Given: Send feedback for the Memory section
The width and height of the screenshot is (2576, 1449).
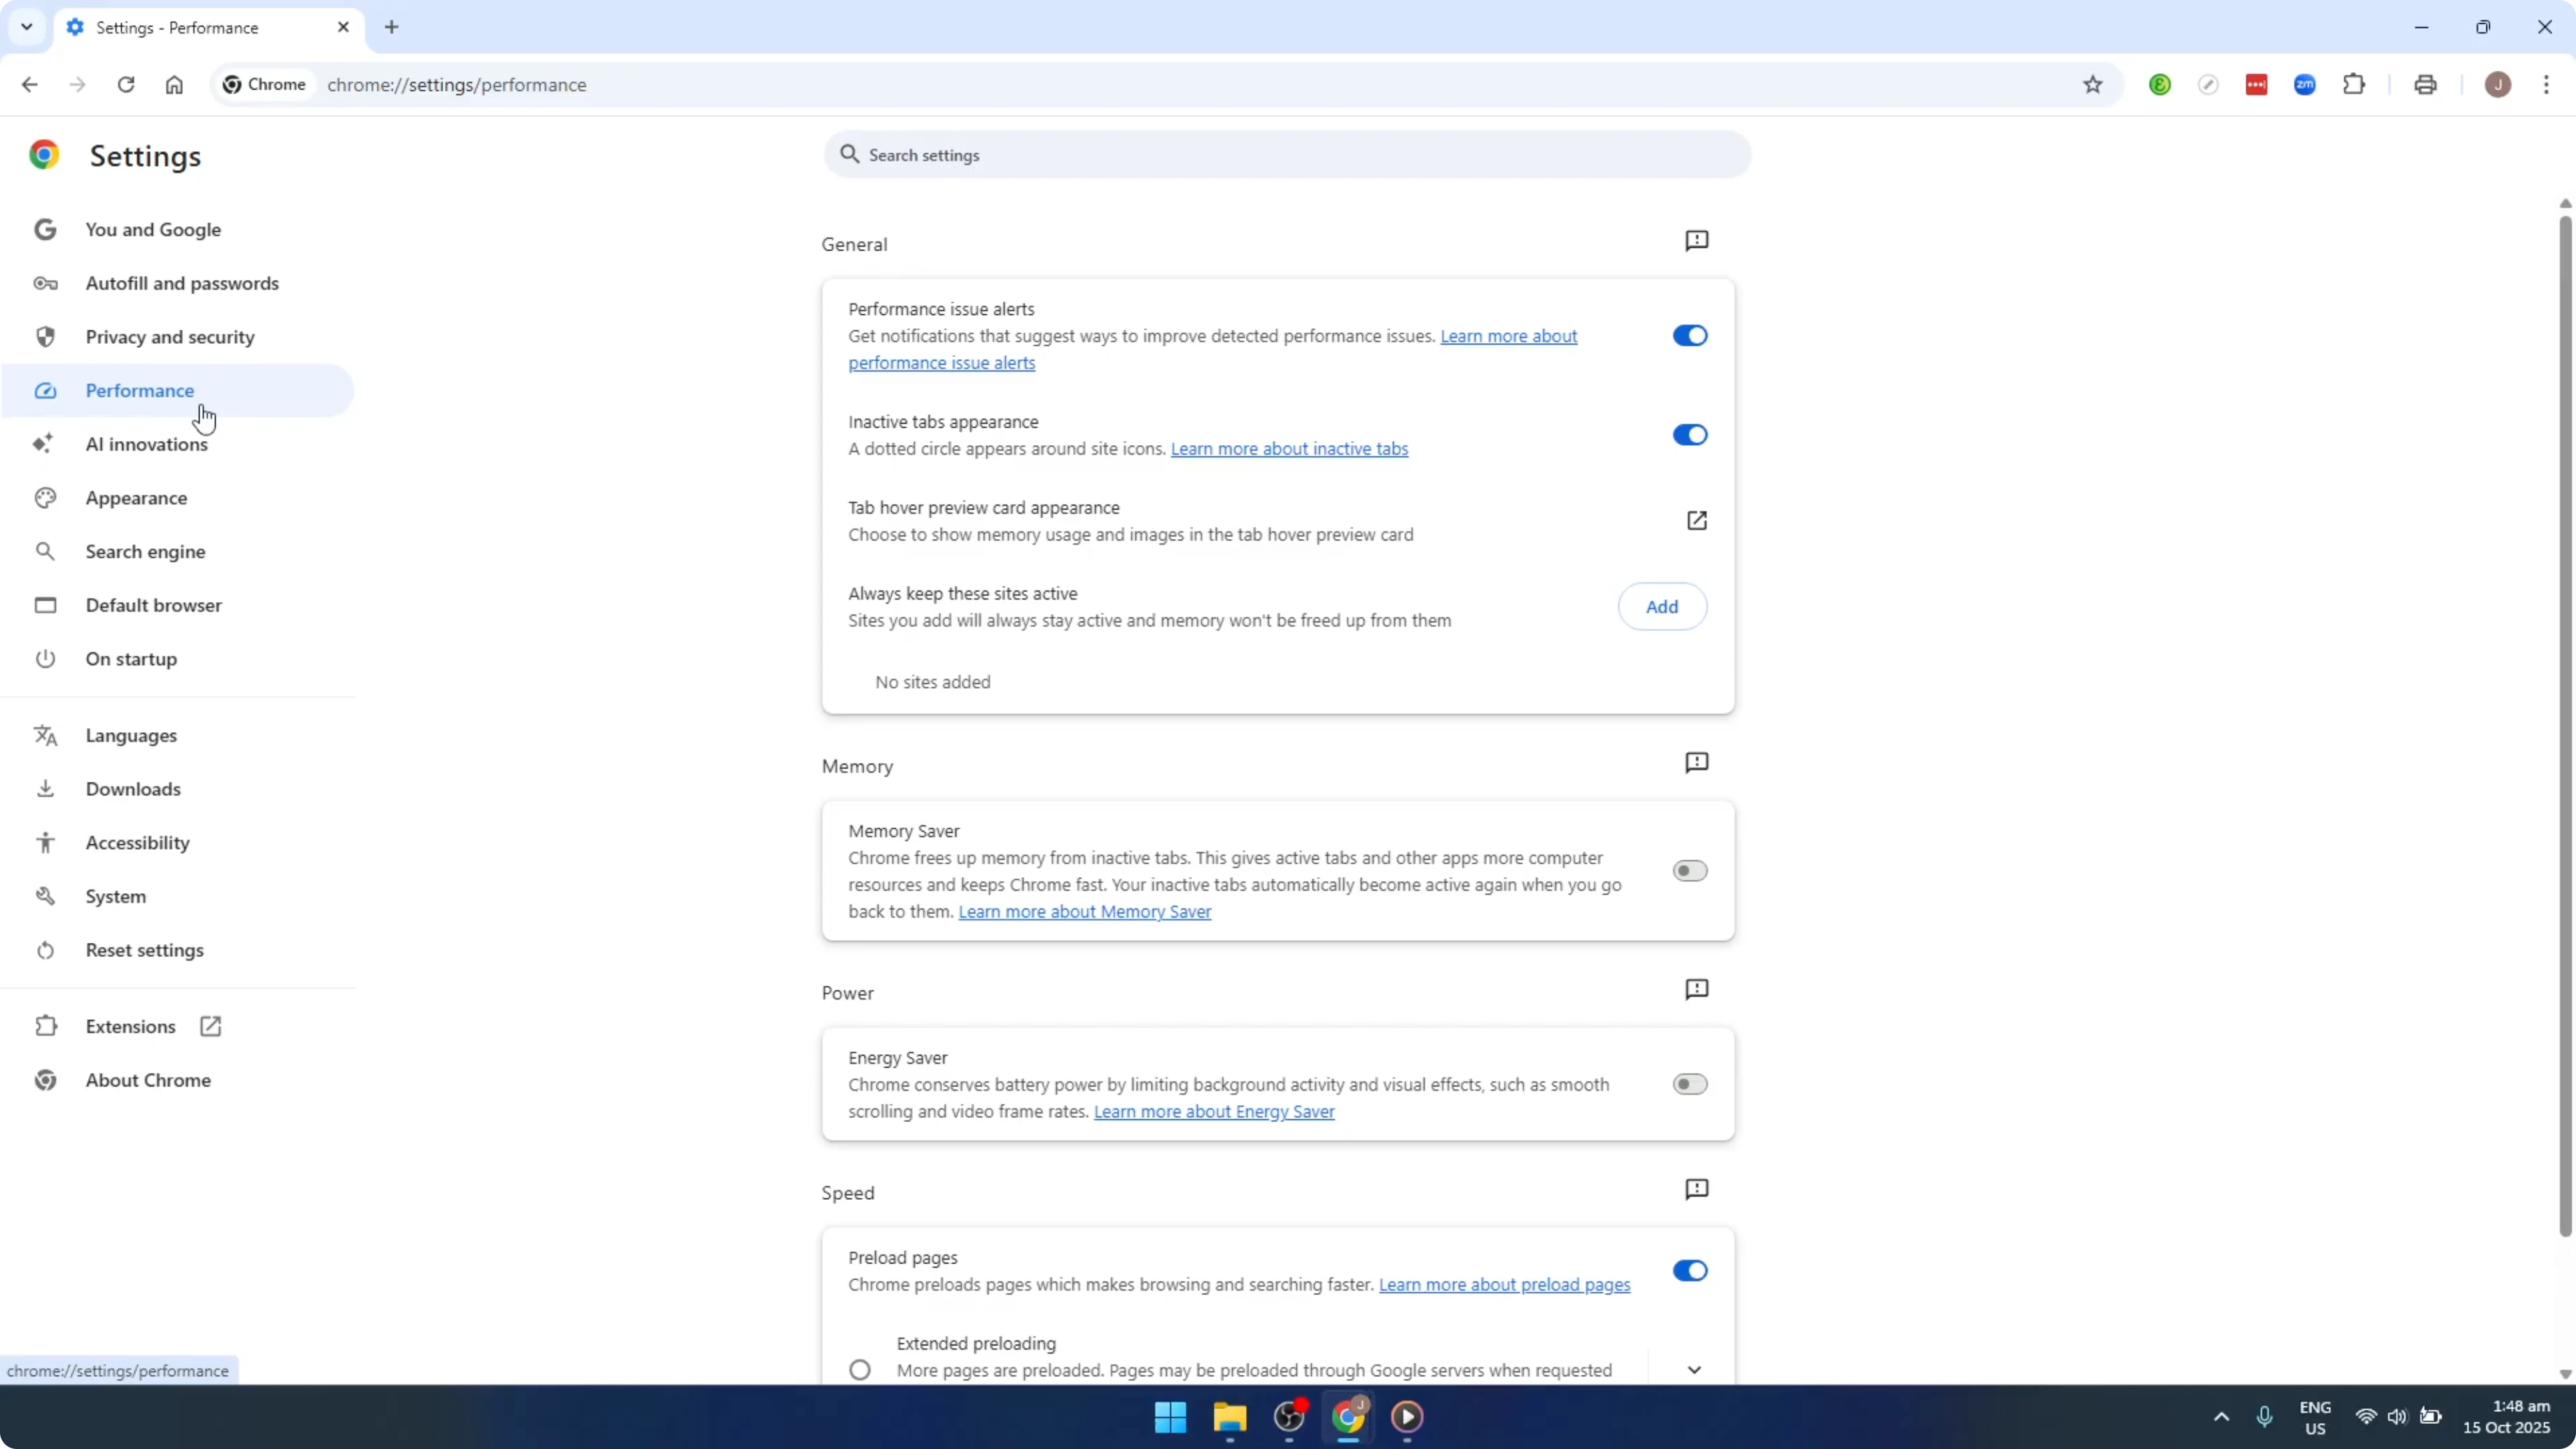Looking at the screenshot, I should point(1697,763).
